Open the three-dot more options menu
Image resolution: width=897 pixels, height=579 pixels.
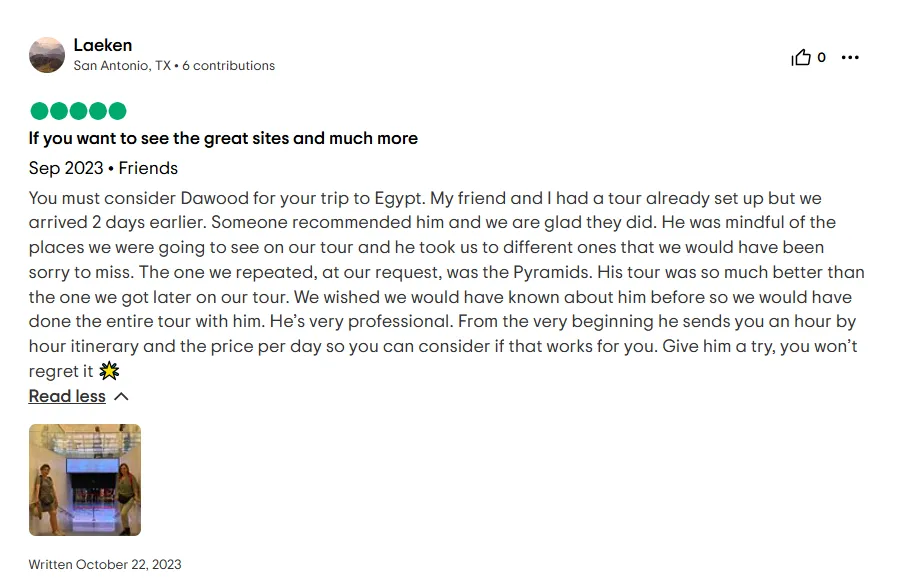point(850,57)
